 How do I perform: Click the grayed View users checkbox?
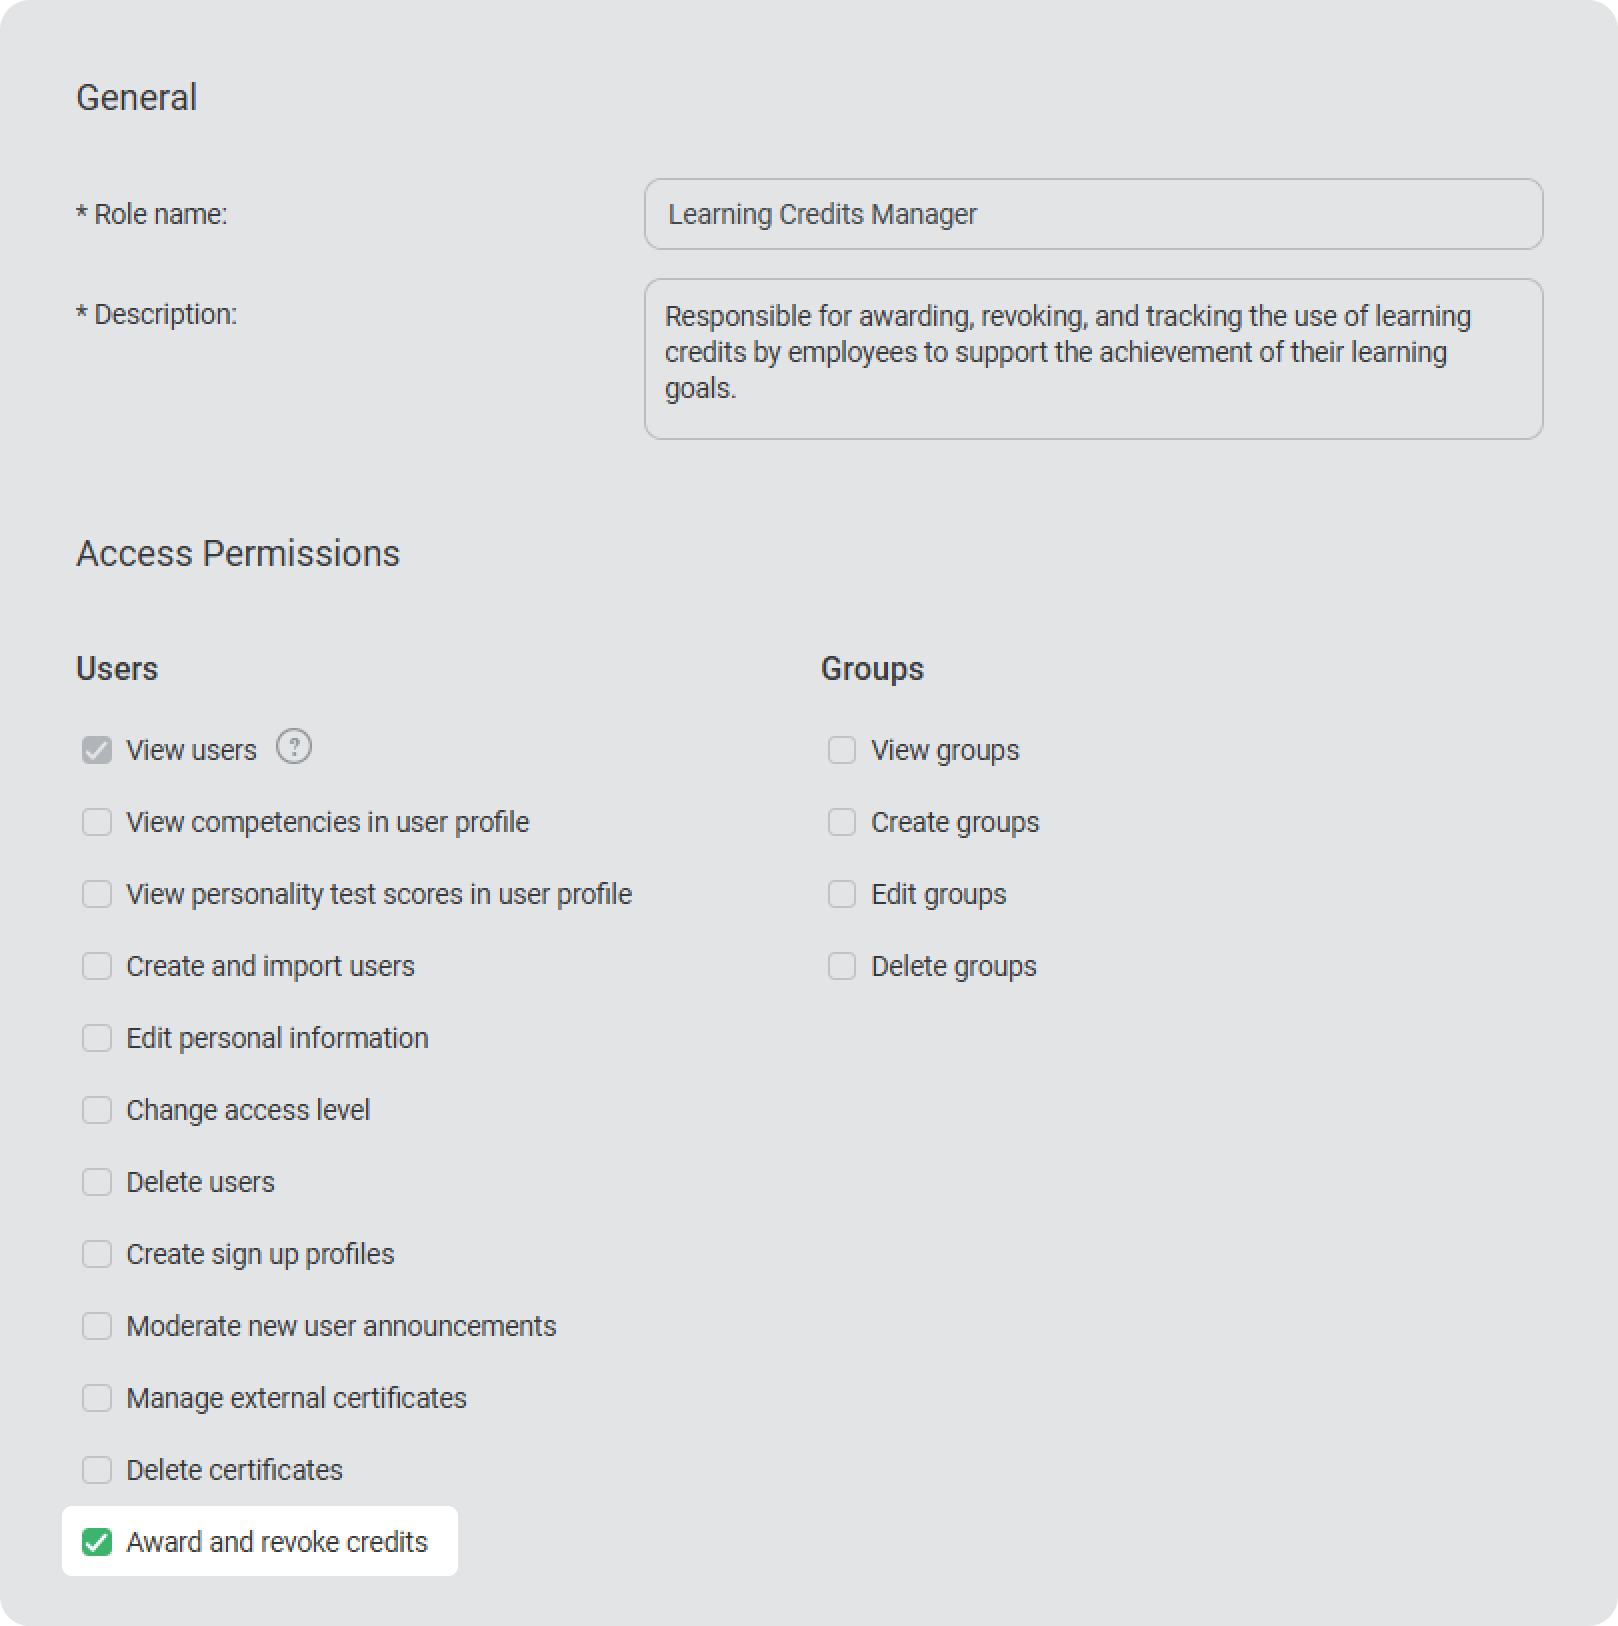[97, 750]
